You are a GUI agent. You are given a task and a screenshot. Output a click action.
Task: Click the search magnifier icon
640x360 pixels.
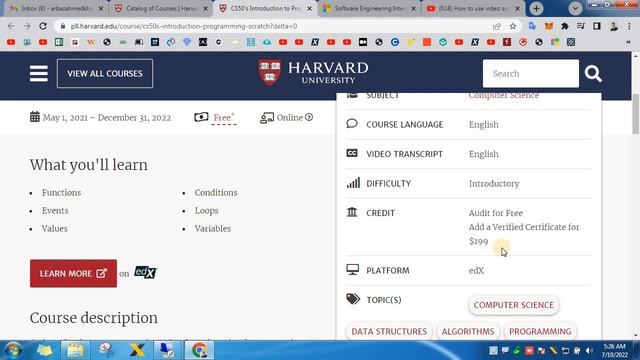point(593,74)
